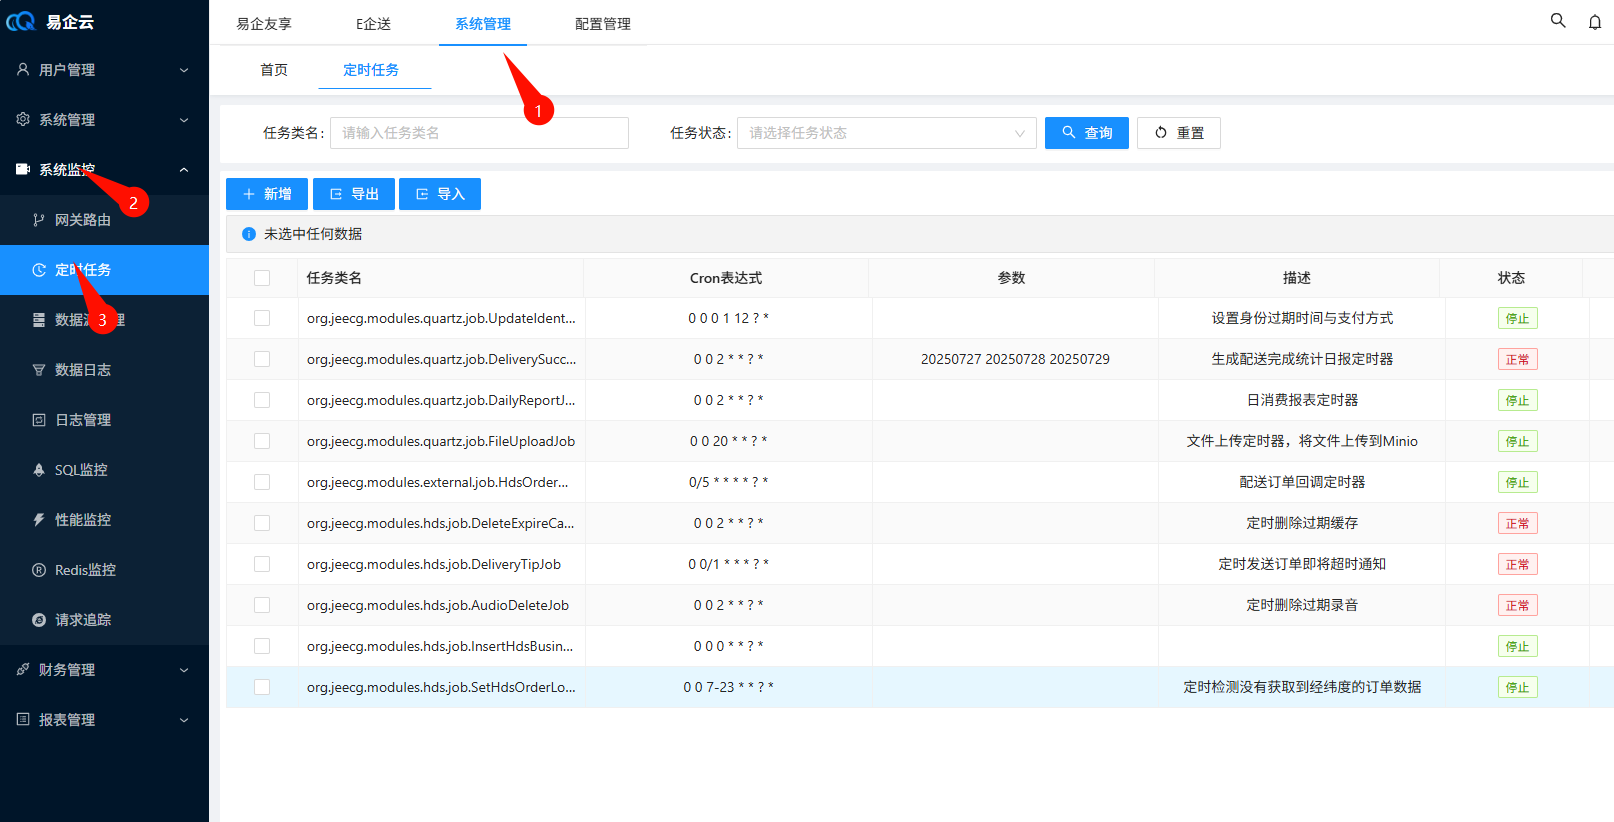Click the 用户管理 person icon
This screenshot has height=822, width=1614.
[23, 69]
